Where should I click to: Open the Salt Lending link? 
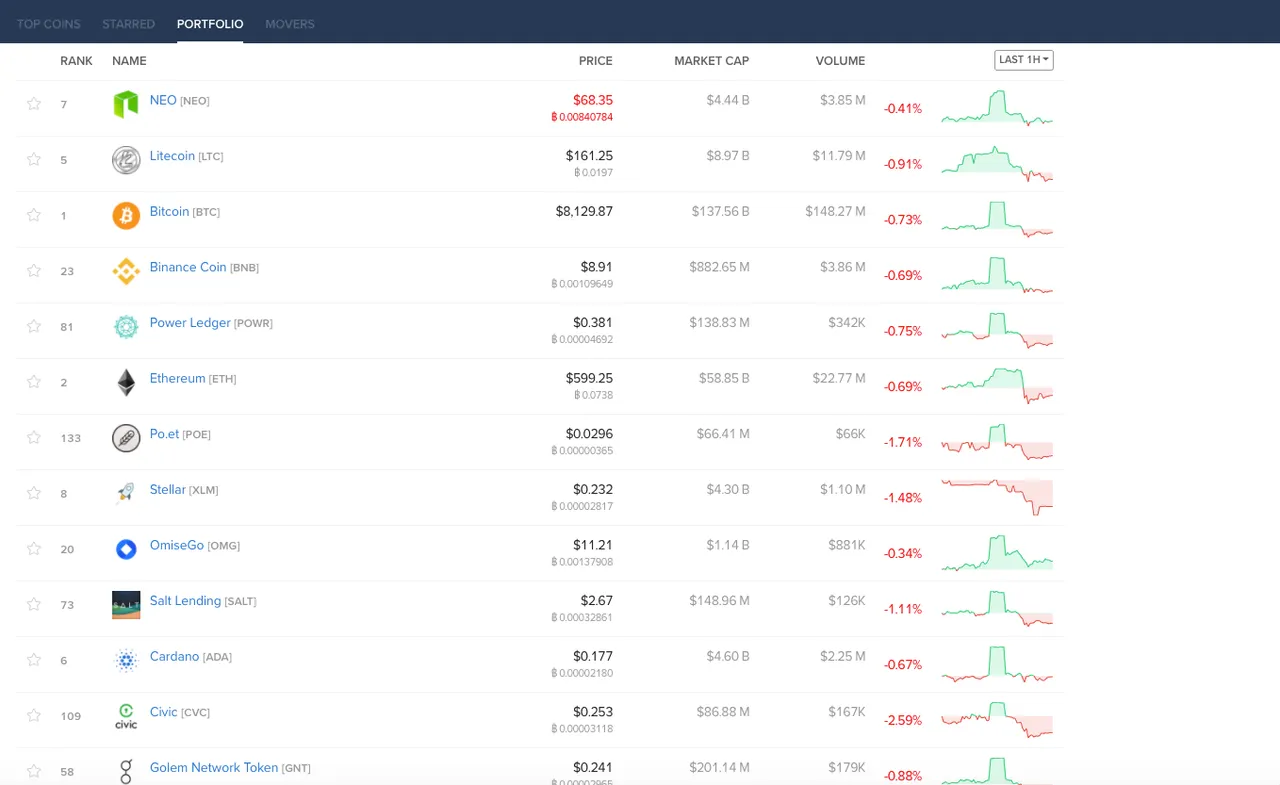tap(185, 601)
